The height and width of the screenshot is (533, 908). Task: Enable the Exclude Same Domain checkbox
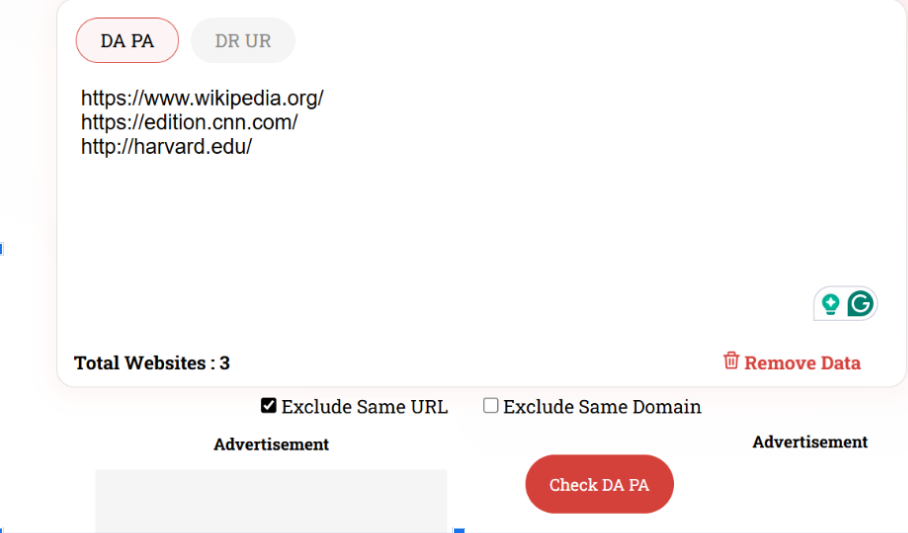click(490, 406)
